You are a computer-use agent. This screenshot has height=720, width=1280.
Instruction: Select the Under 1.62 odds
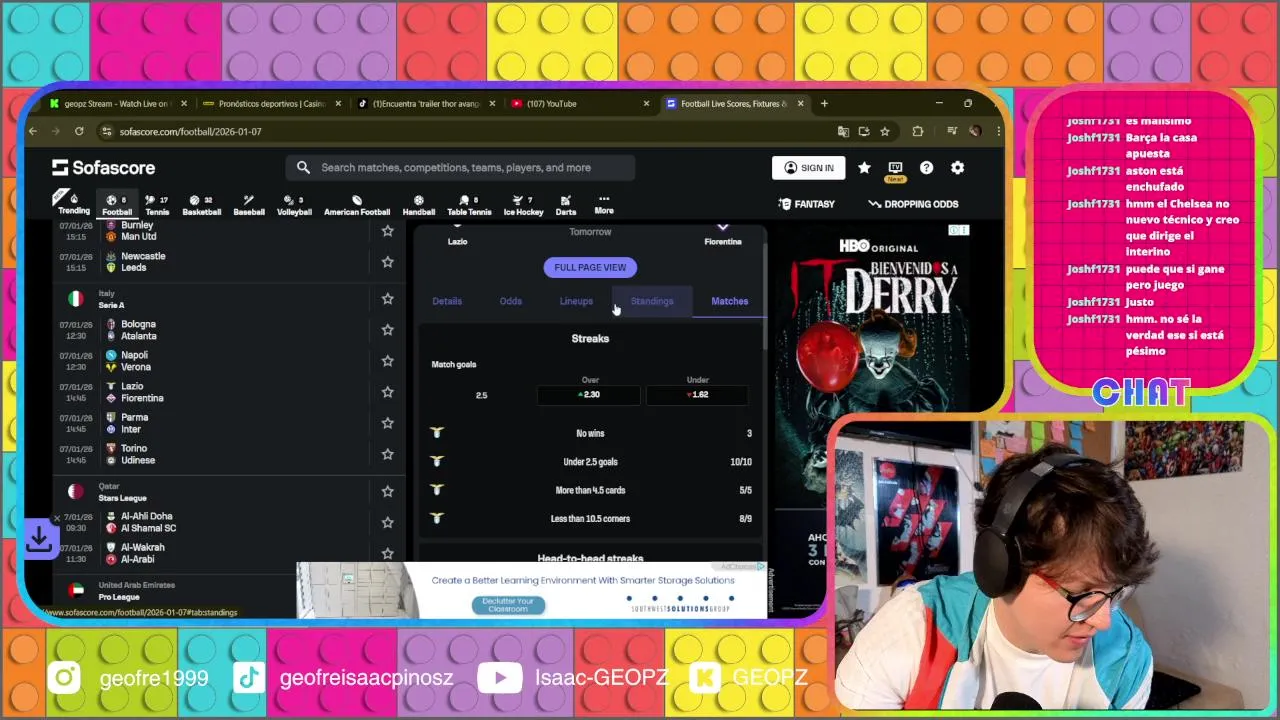pos(697,395)
